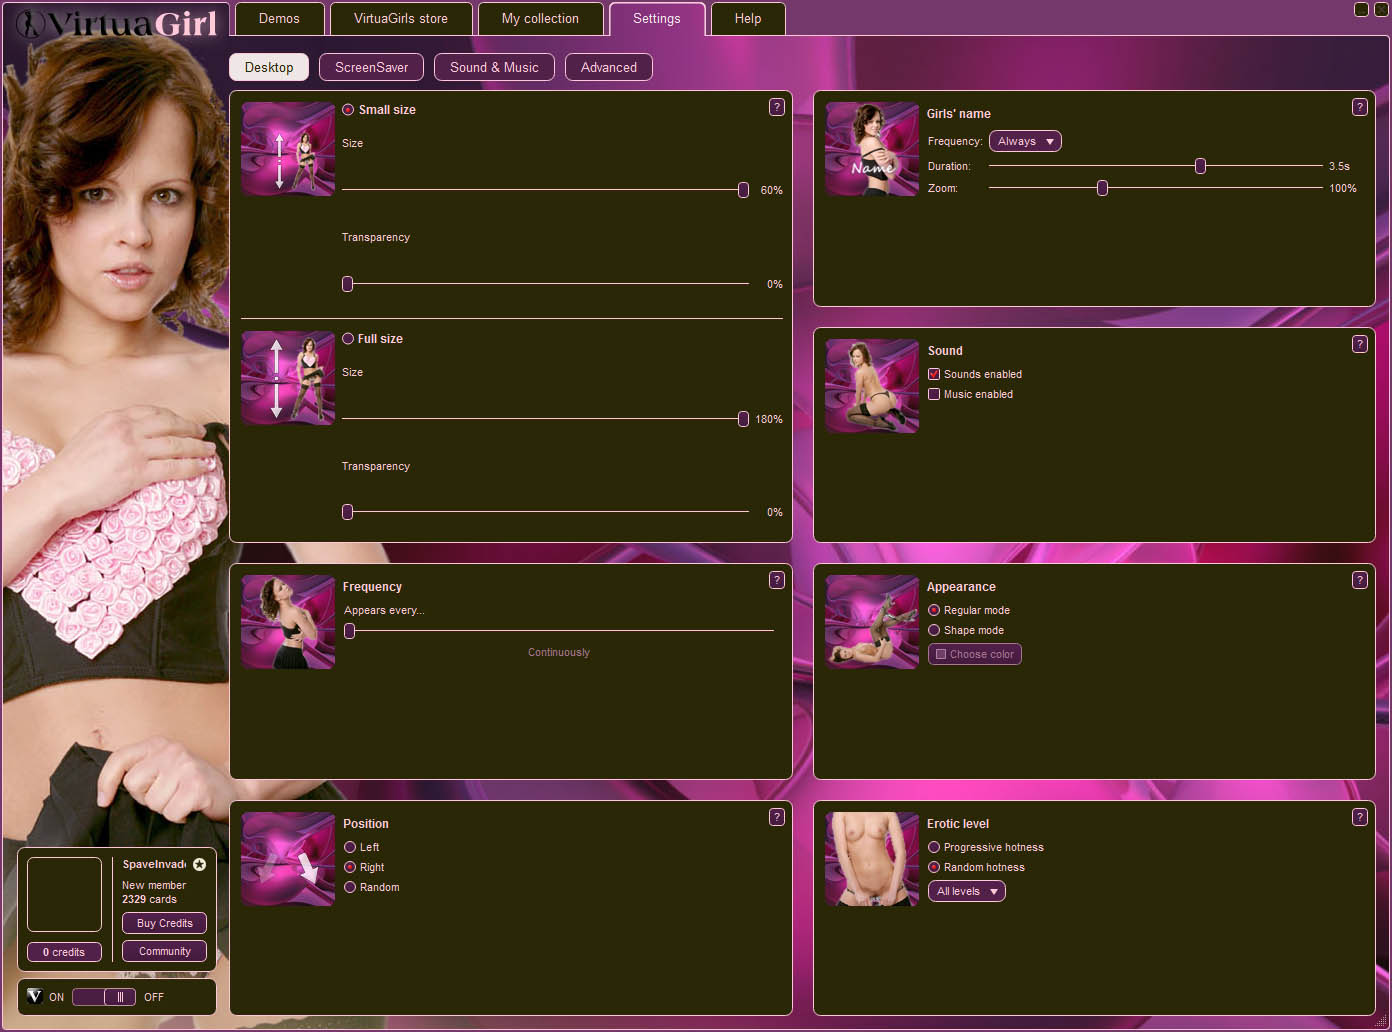Image resolution: width=1392 pixels, height=1032 pixels.
Task: Click the Community button
Action: (164, 951)
